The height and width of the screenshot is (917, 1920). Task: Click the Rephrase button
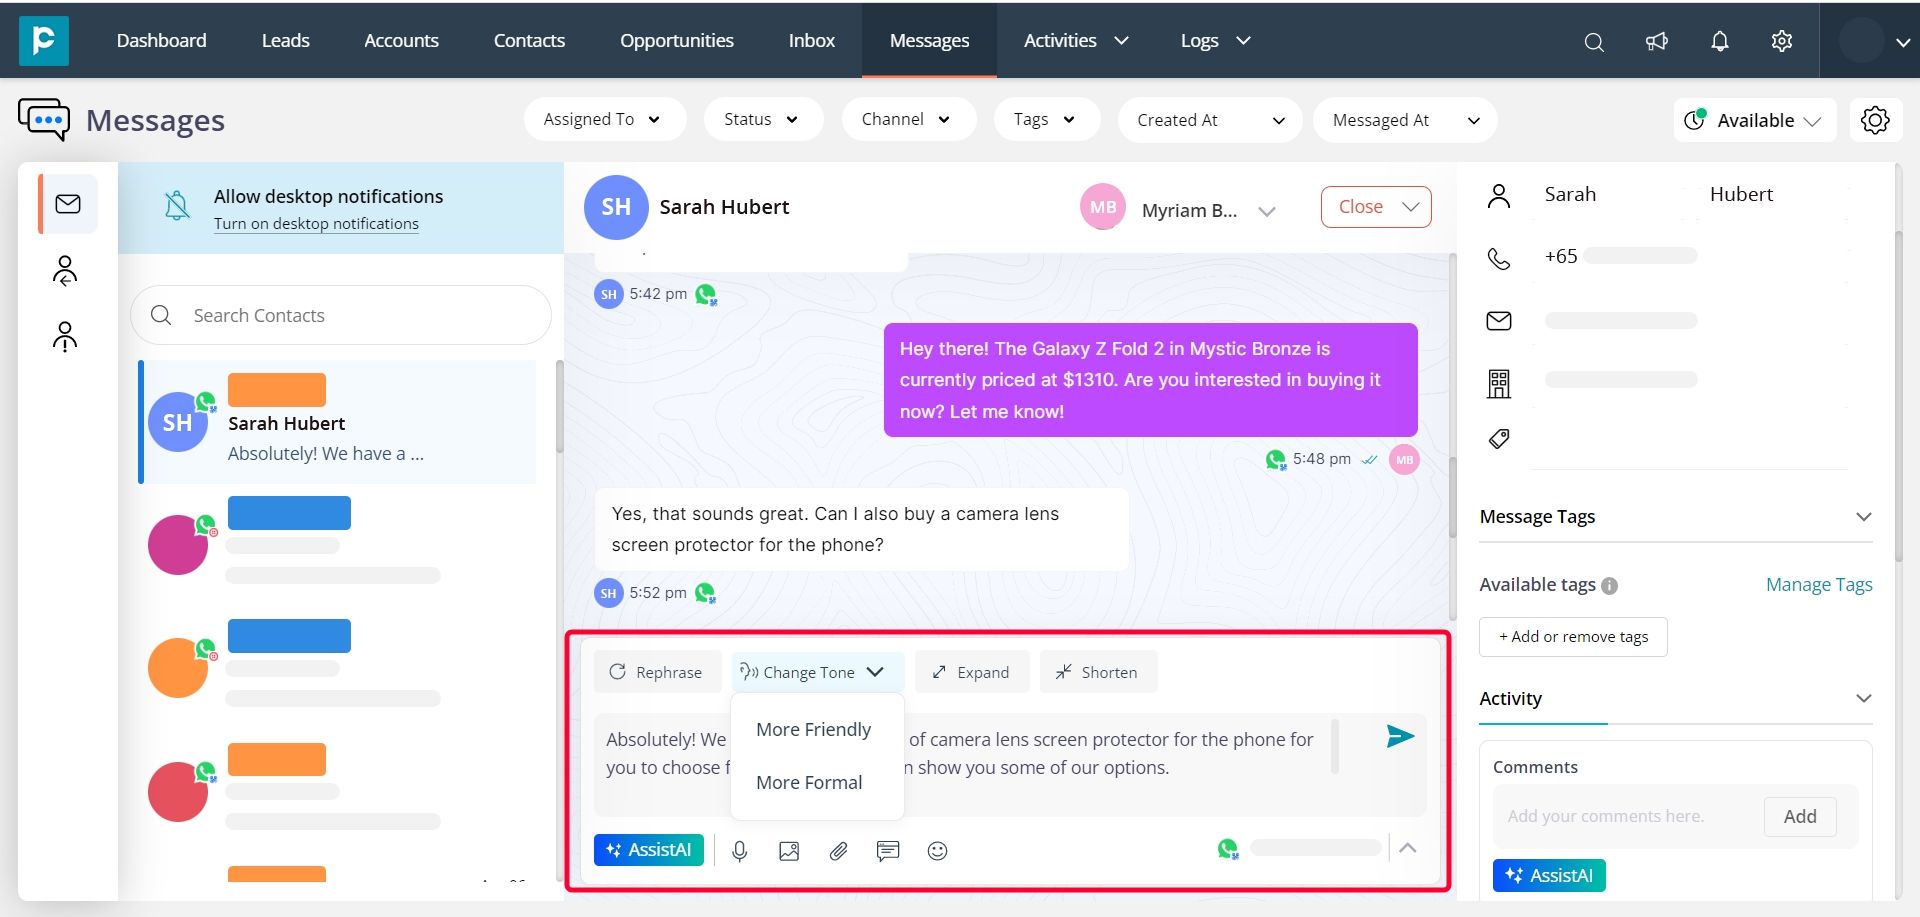point(657,672)
